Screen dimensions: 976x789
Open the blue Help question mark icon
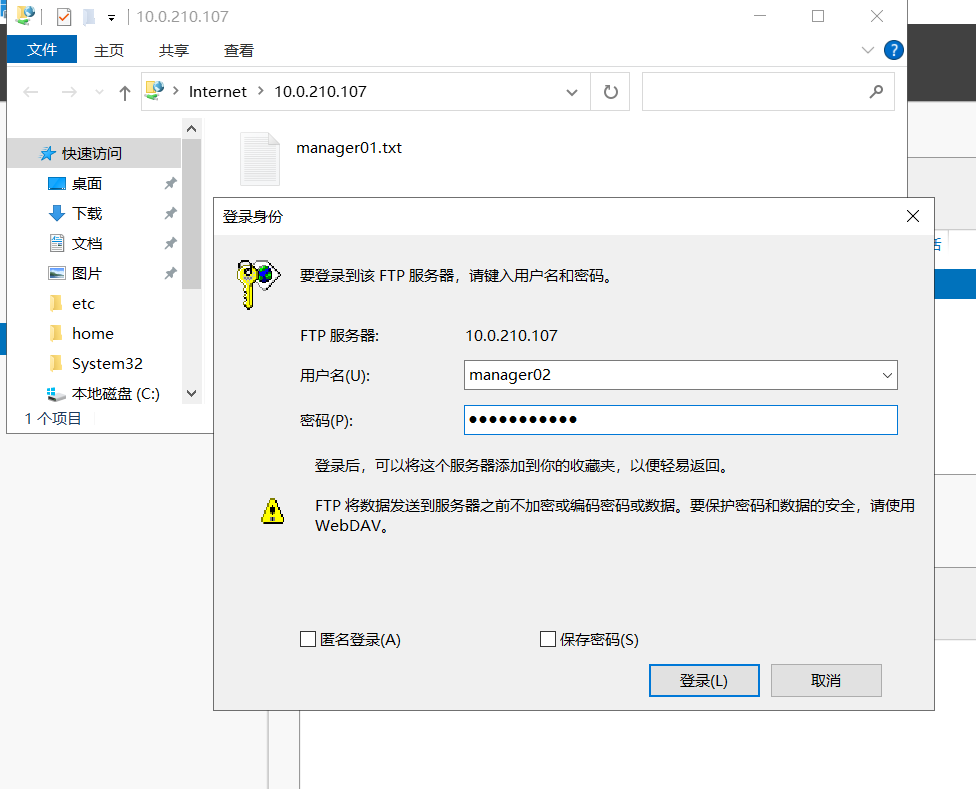pos(894,50)
